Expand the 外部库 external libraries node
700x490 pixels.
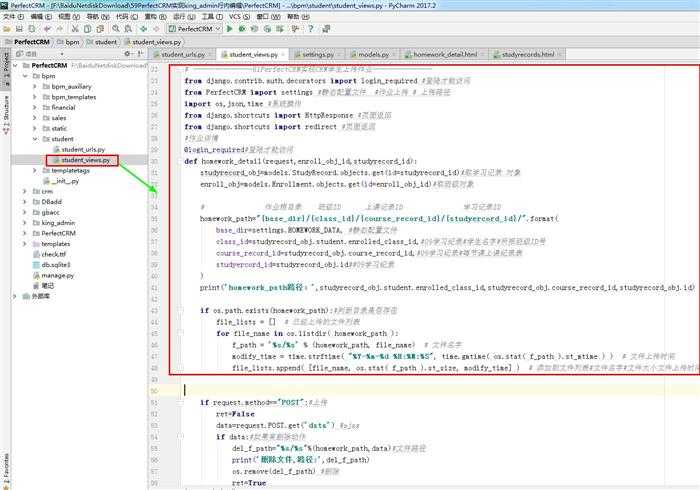[15, 296]
